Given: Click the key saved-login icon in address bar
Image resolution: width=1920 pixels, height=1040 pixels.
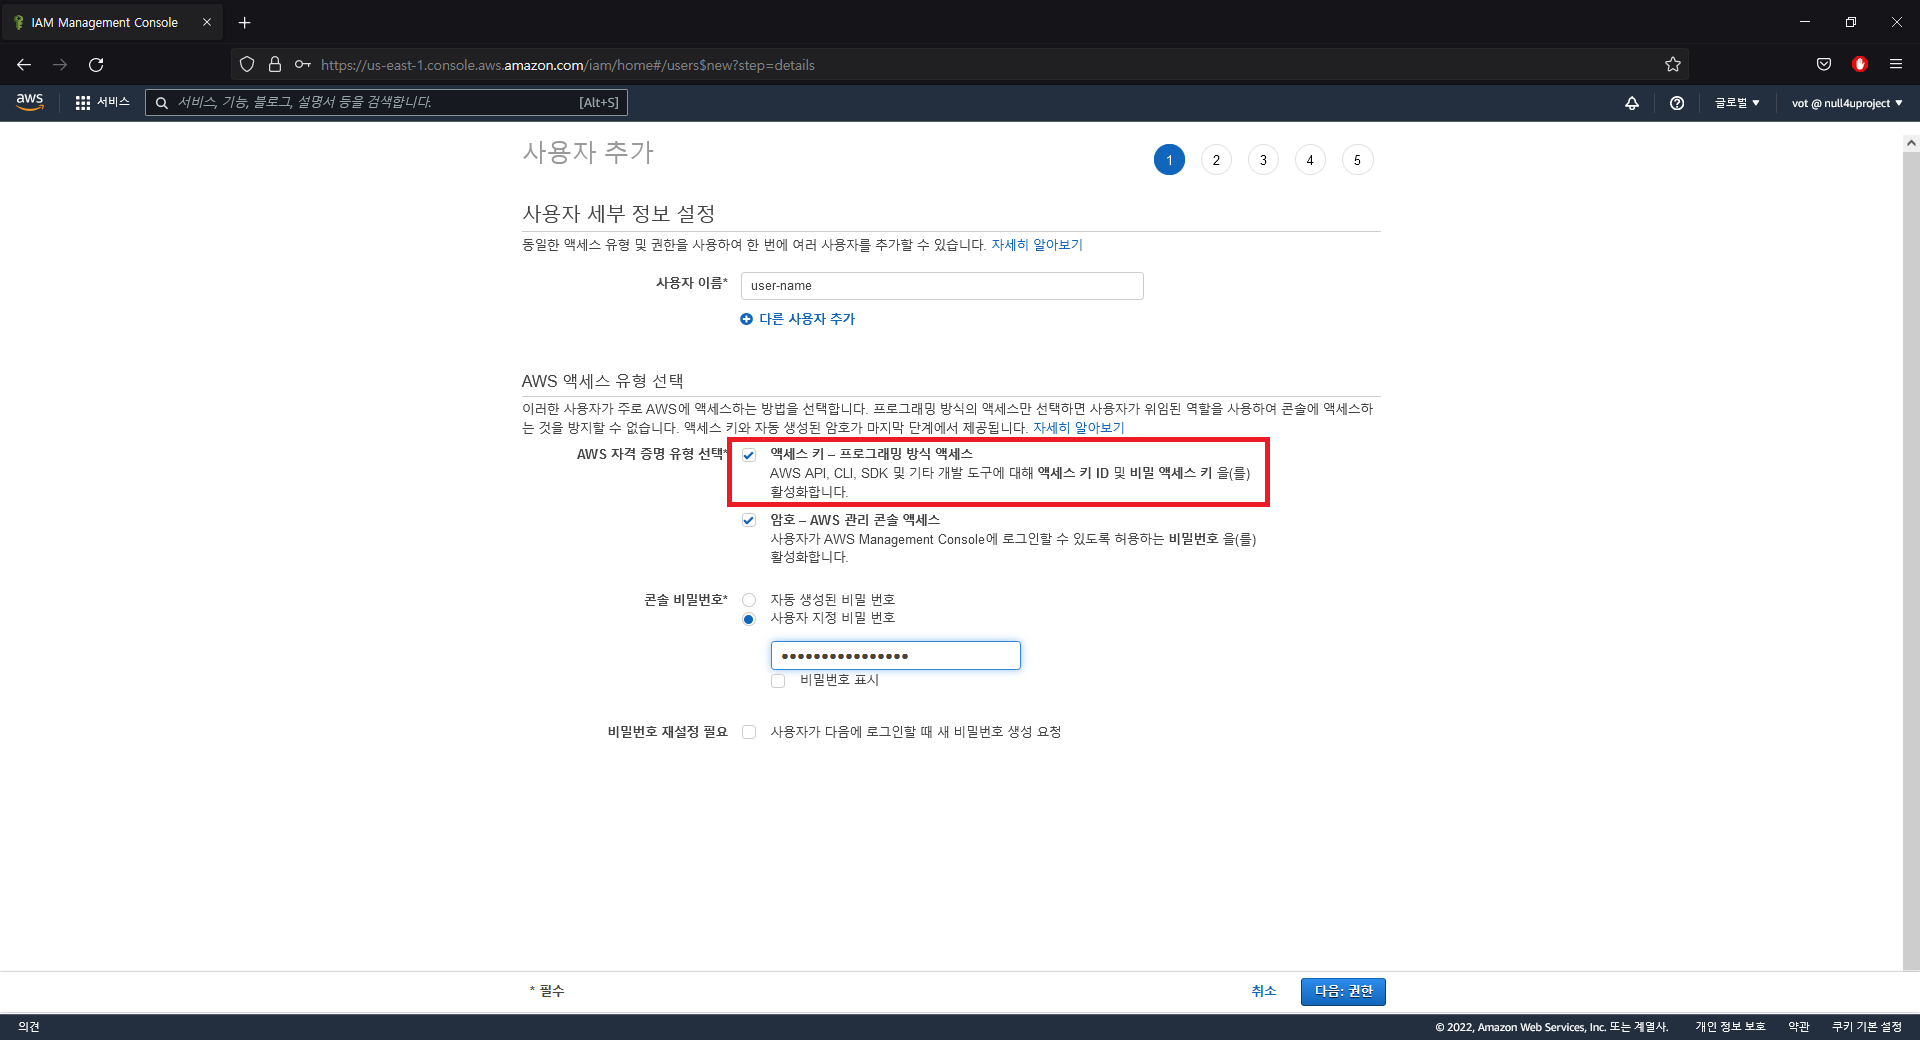Looking at the screenshot, I should (302, 65).
